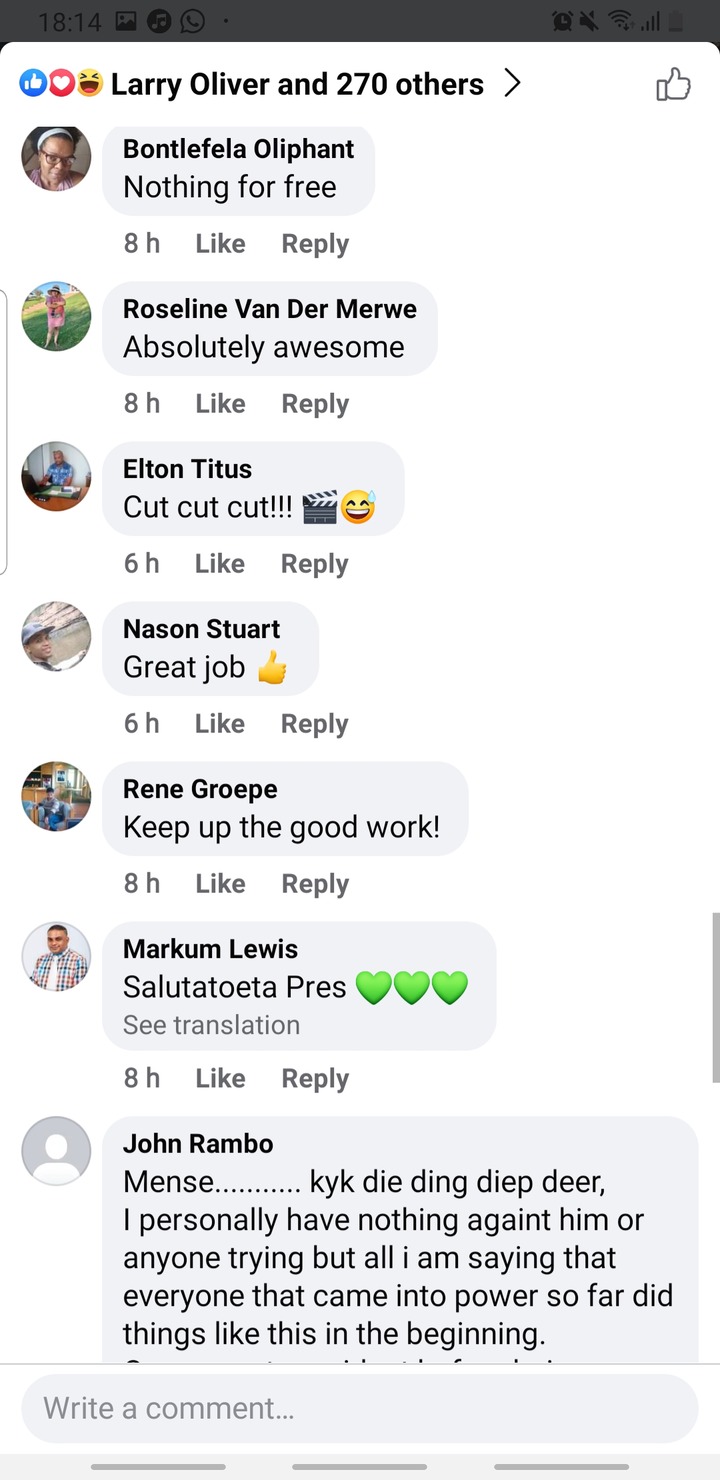Tap John Rambo's default avatar icon
This screenshot has height=1480, width=720.
56,1151
